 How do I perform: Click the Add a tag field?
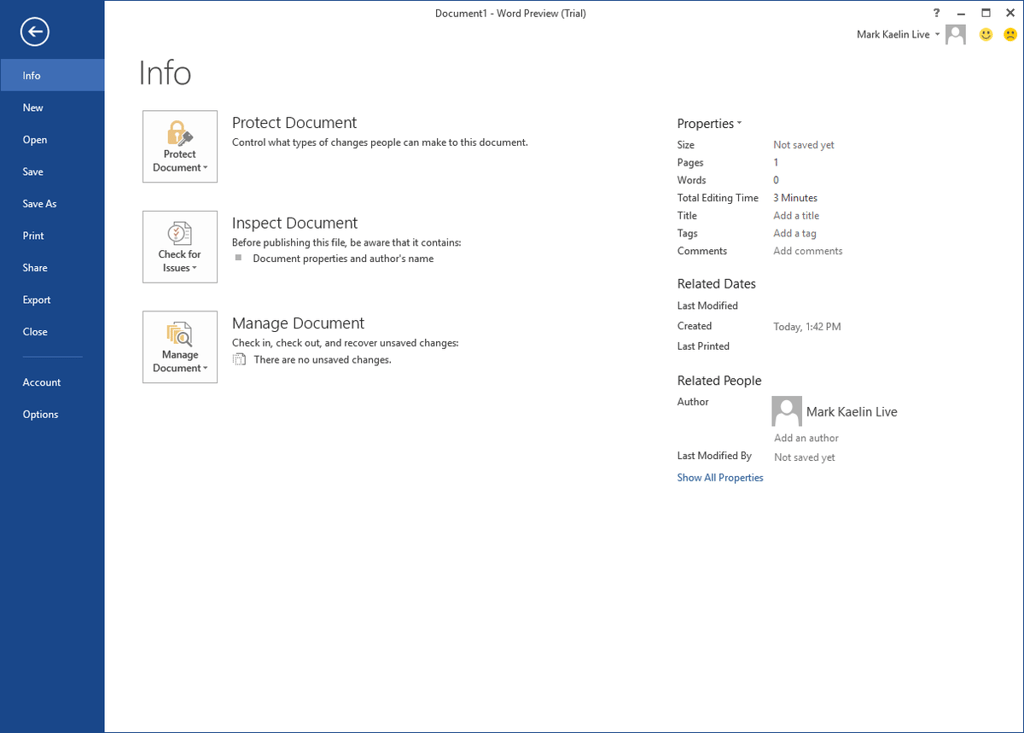(x=795, y=233)
